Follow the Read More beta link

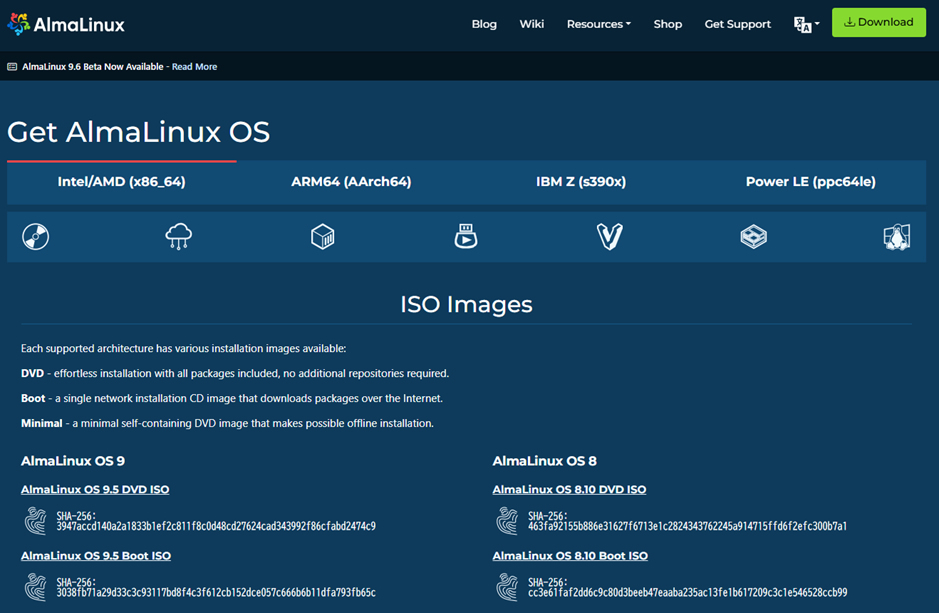click(x=194, y=67)
